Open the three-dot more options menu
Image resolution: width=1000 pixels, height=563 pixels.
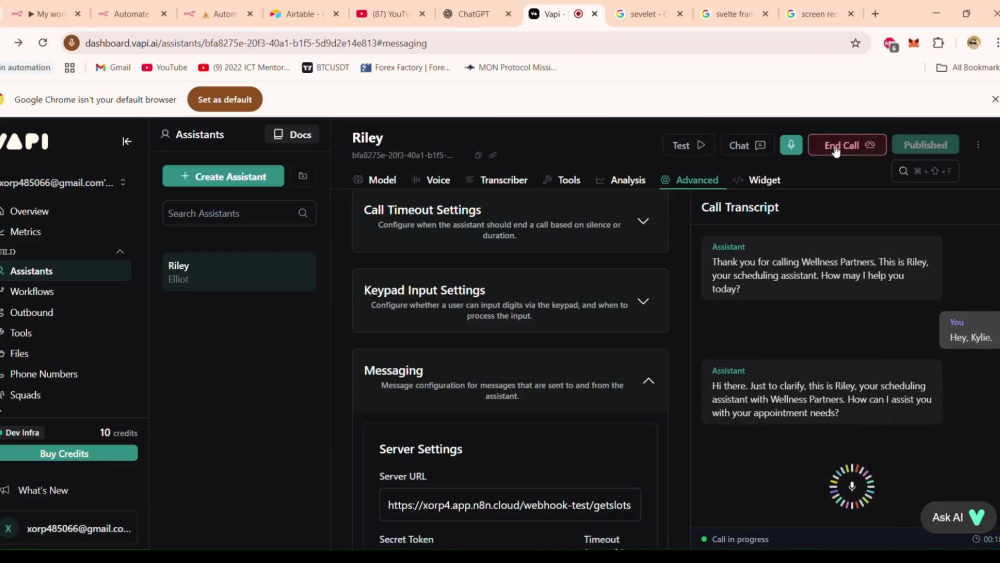tap(978, 145)
